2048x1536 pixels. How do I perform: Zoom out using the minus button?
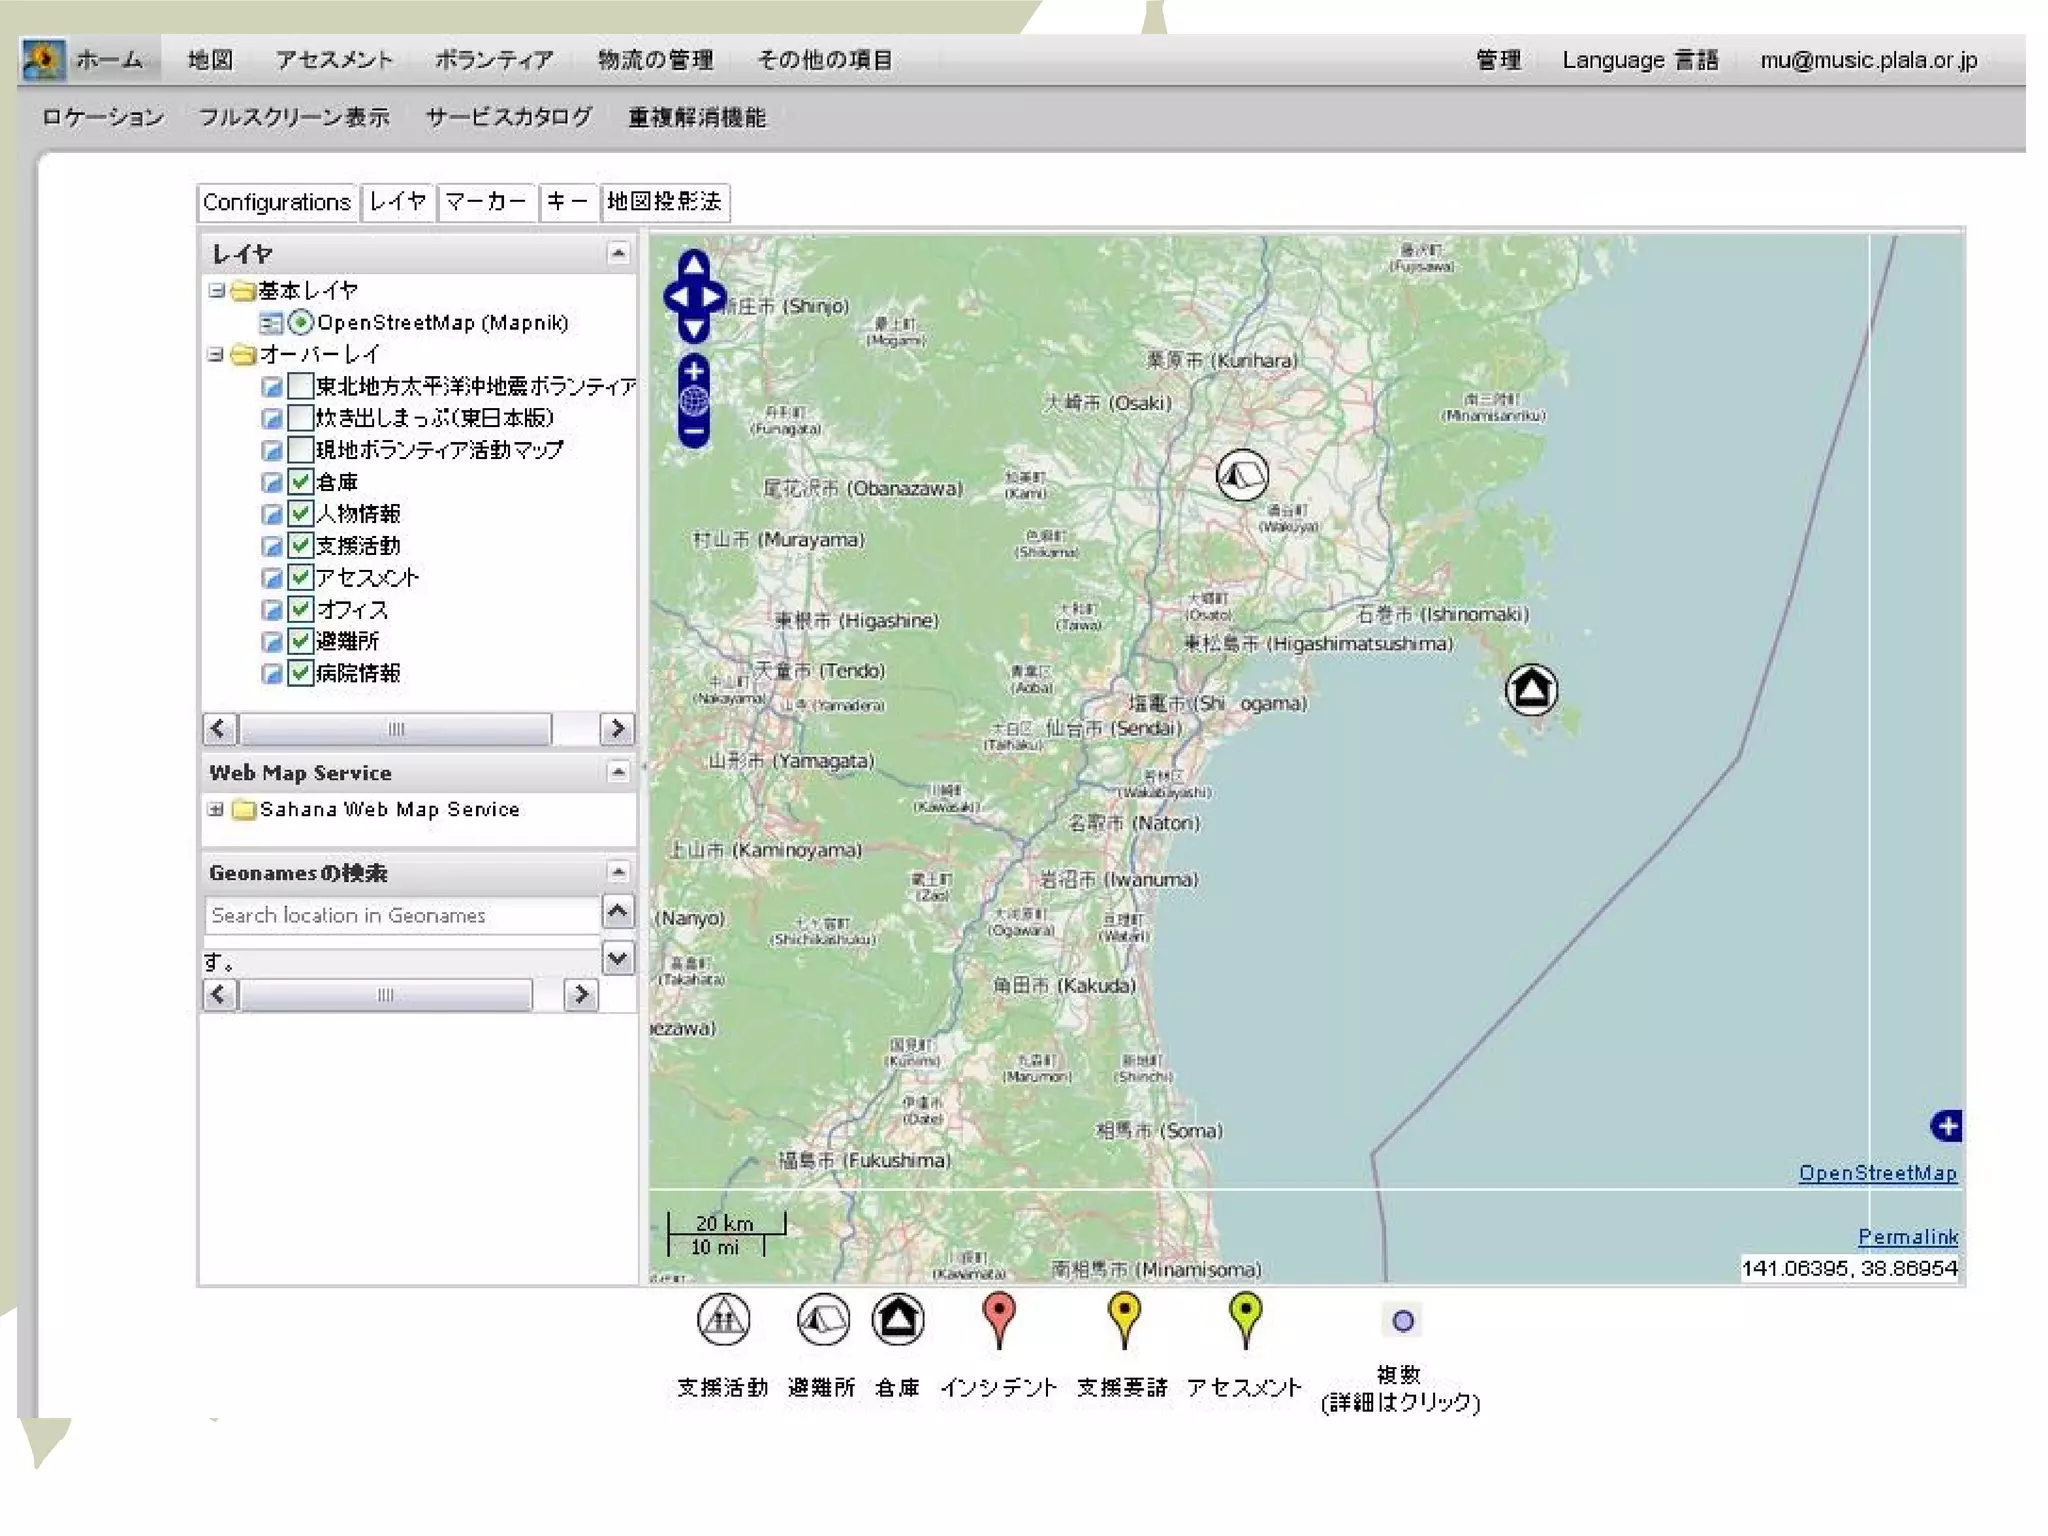(694, 432)
